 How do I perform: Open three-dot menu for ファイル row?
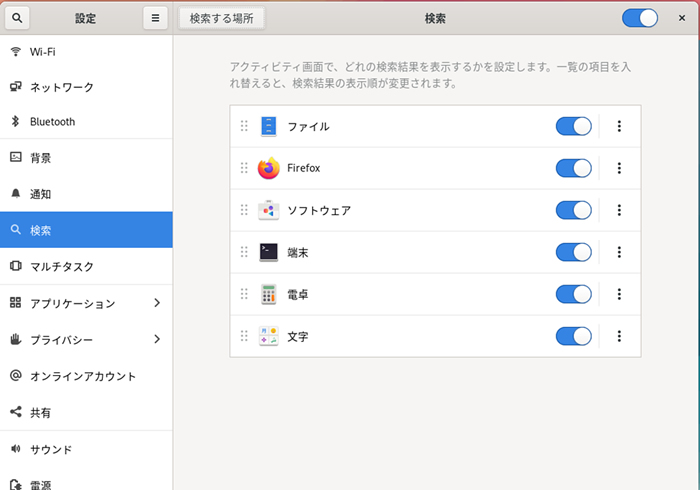(619, 126)
